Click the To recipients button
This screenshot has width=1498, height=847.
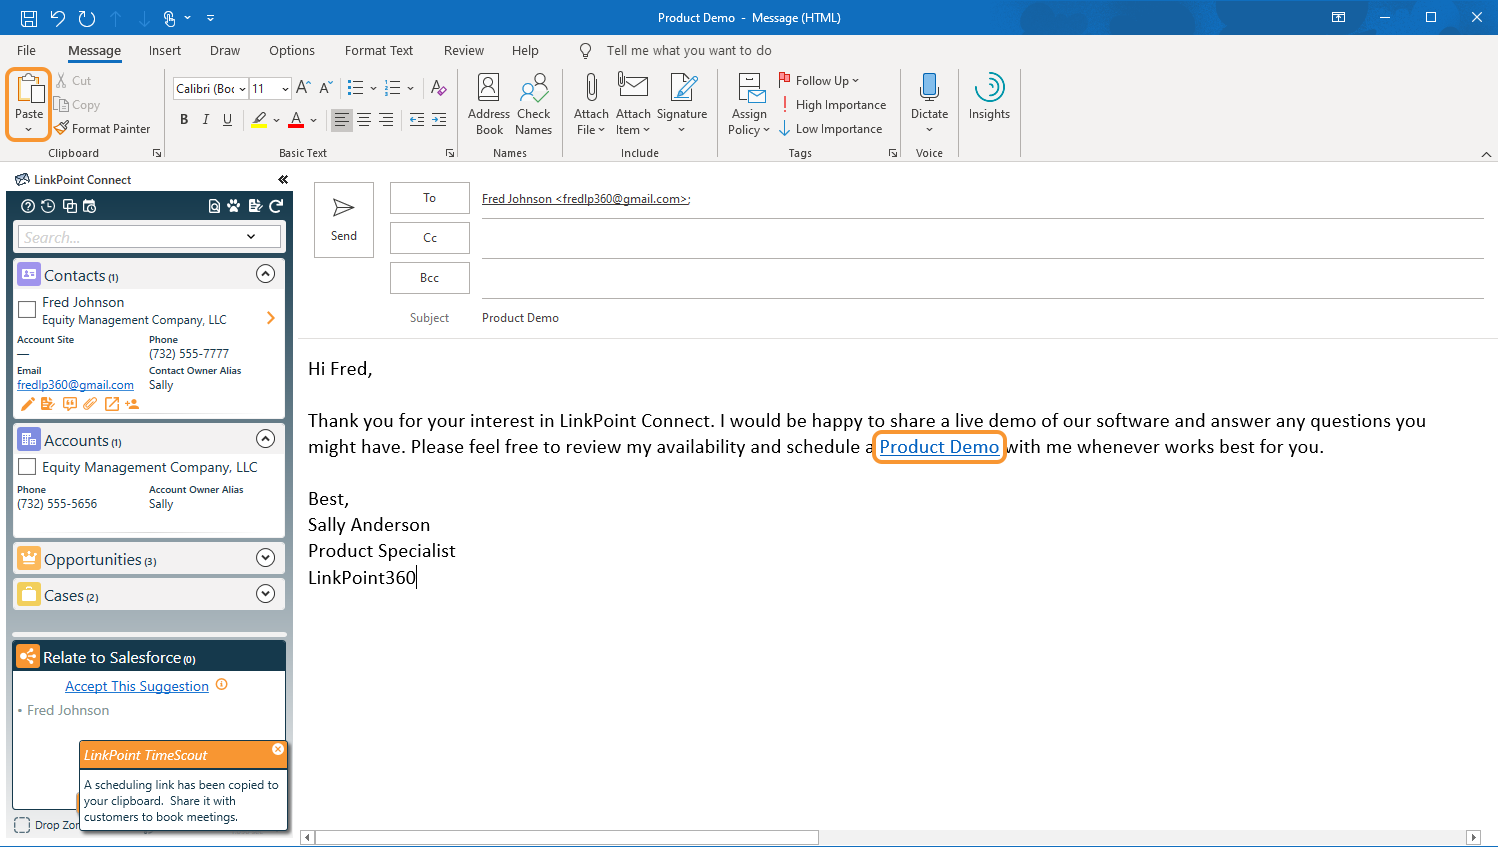(430, 198)
